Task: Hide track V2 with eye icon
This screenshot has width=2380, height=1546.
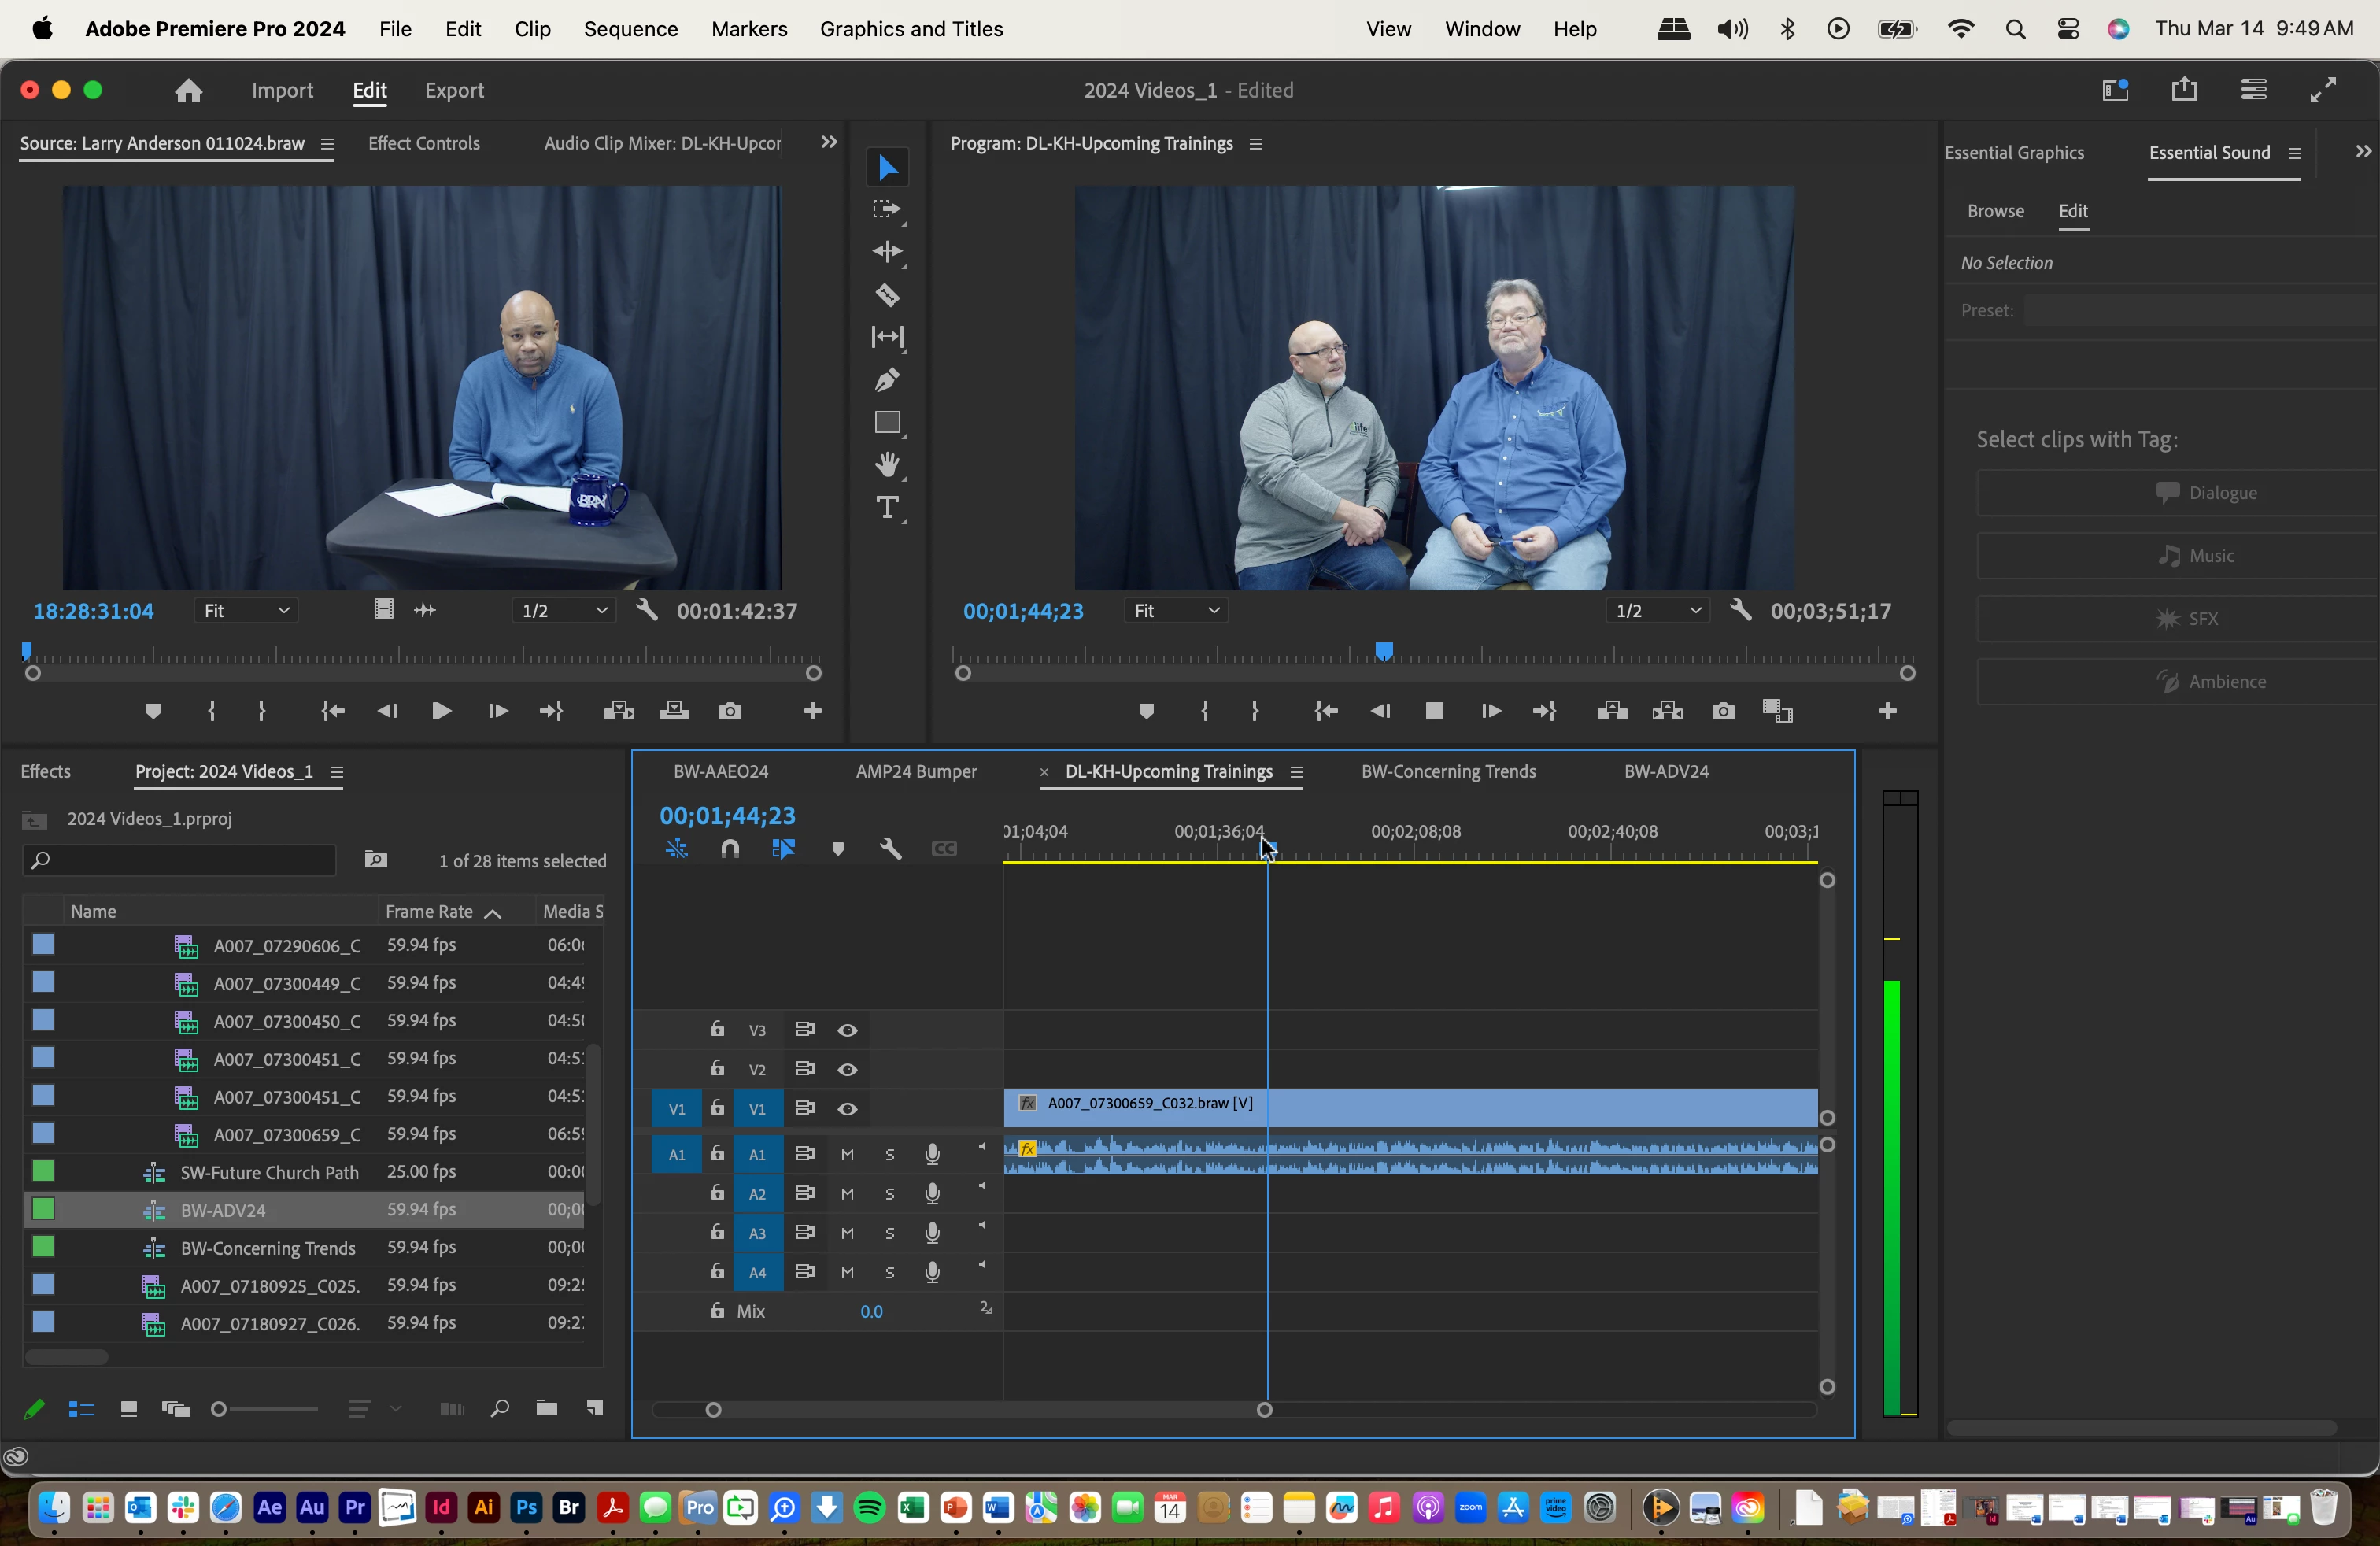Action: pyautogui.click(x=847, y=1070)
